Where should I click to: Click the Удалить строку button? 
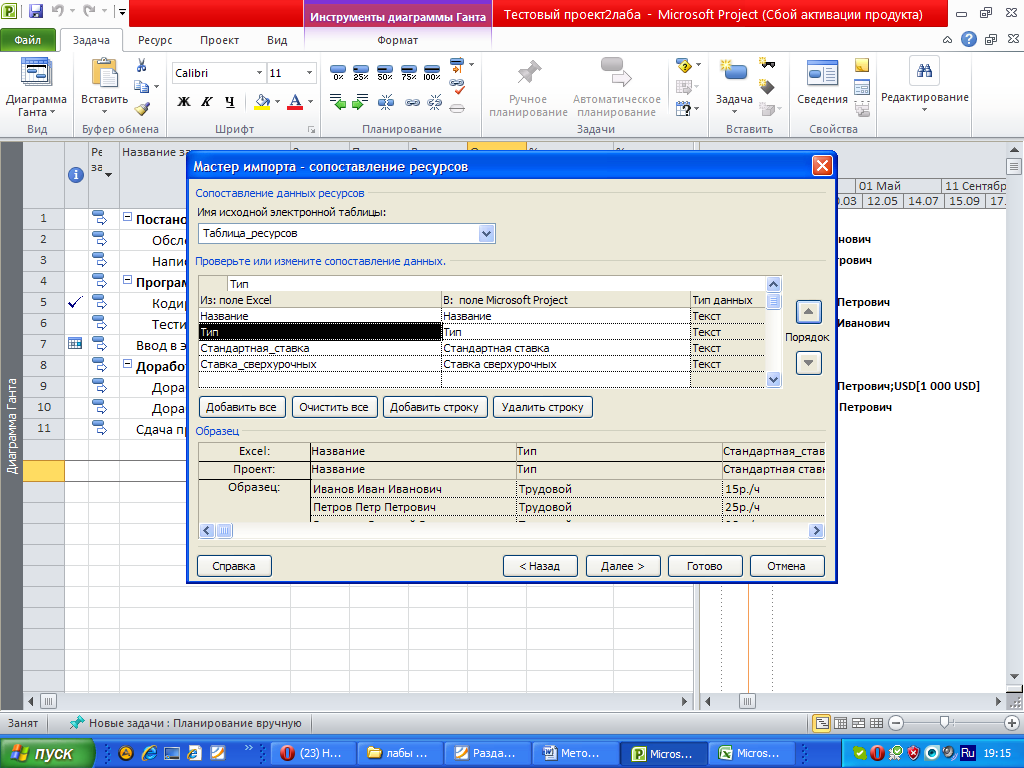(542, 407)
